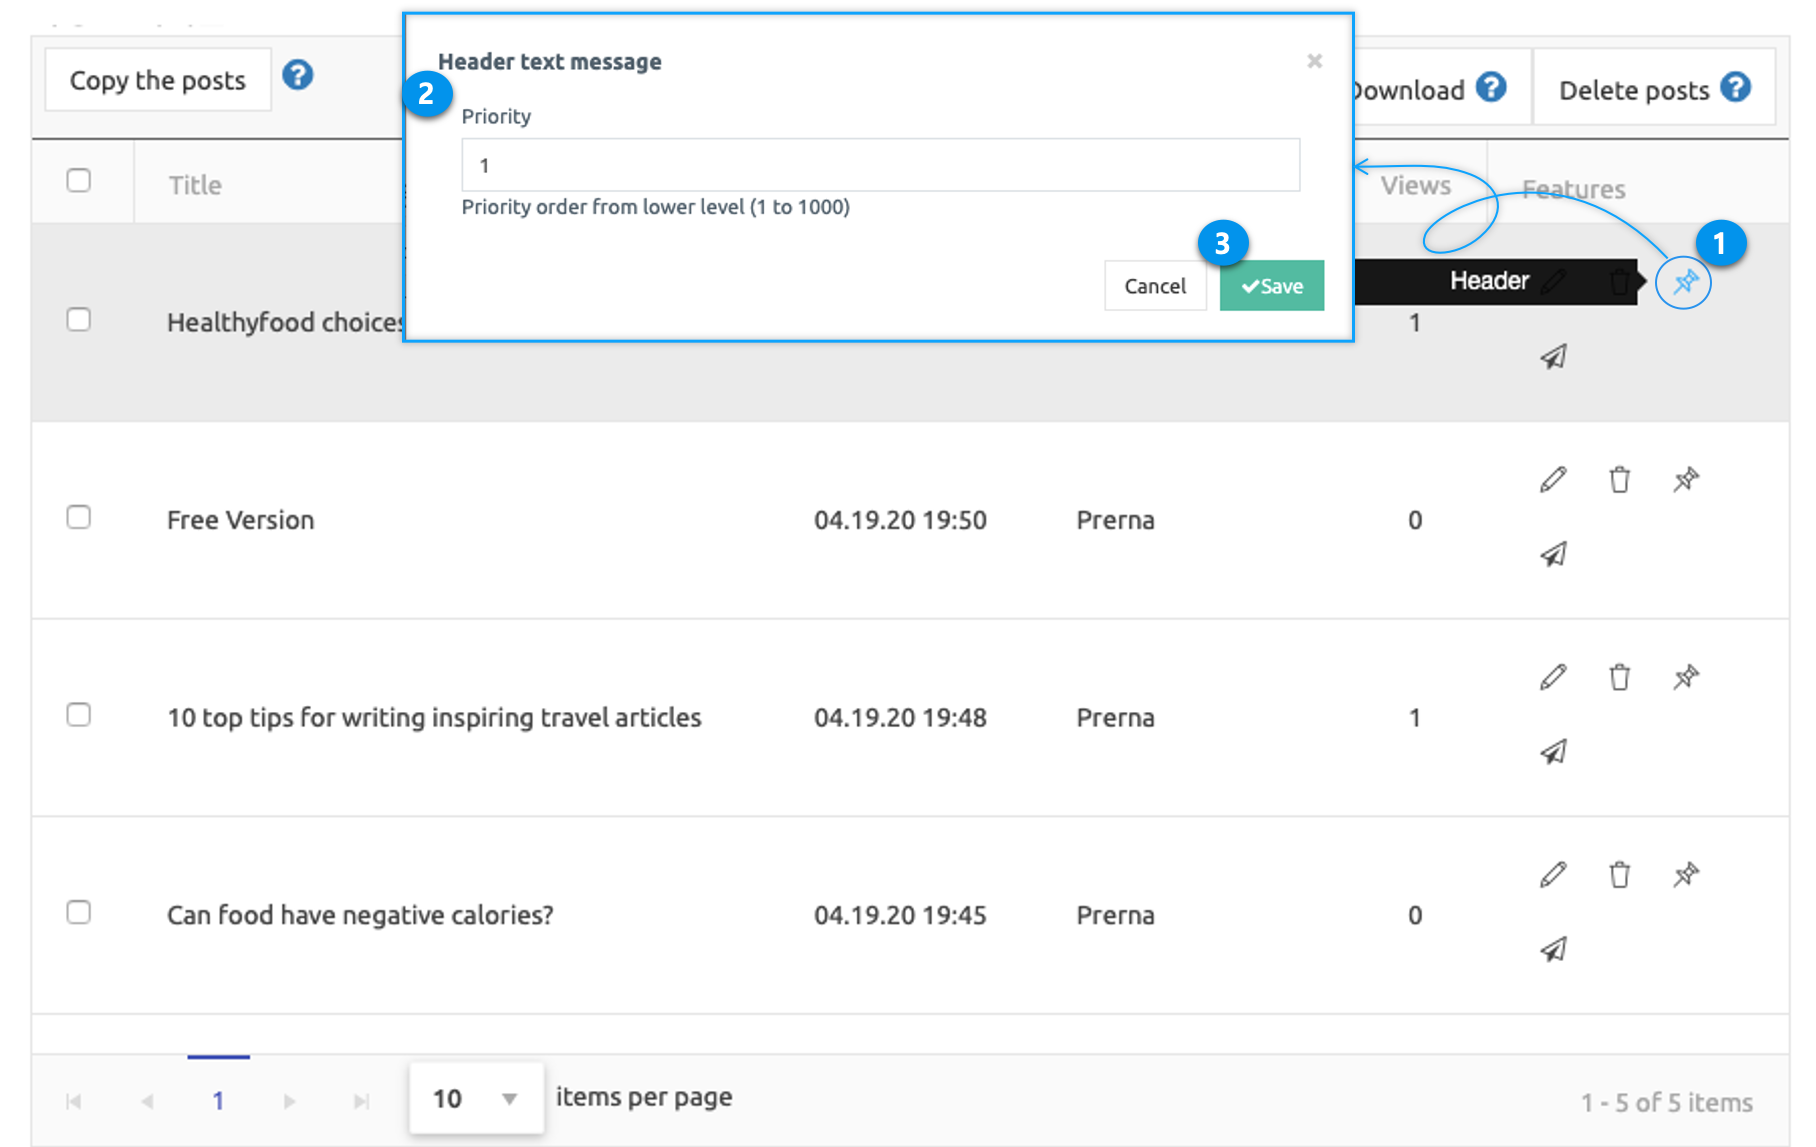
Task: Click the Save button in Header dialog
Action: (1272, 286)
